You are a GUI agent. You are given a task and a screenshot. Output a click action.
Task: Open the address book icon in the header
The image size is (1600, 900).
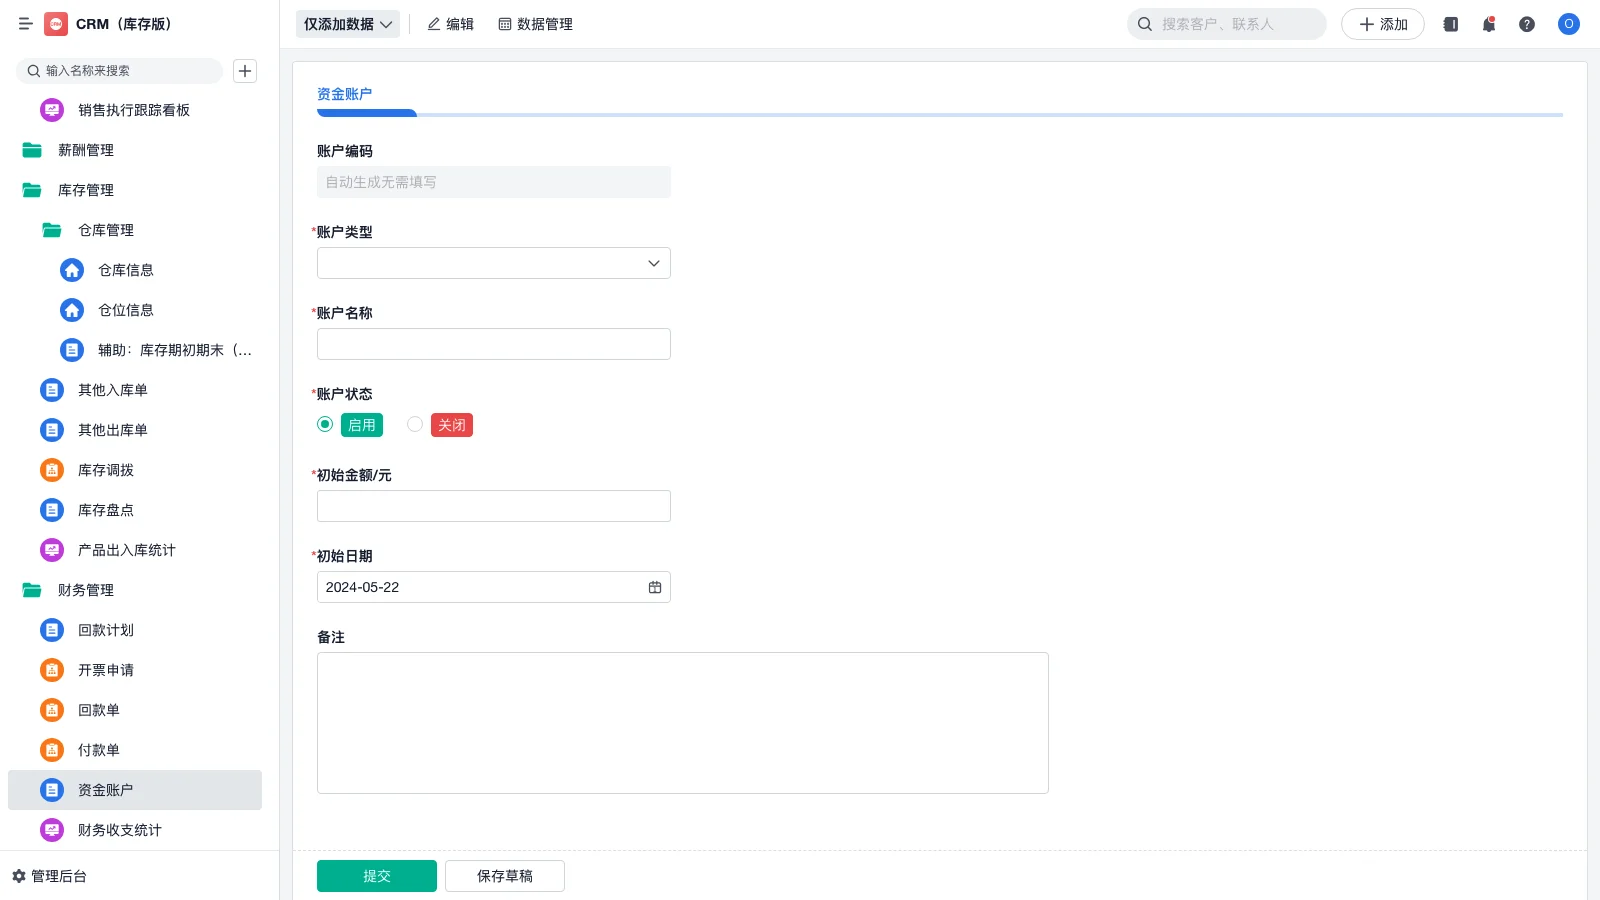click(1451, 24)
